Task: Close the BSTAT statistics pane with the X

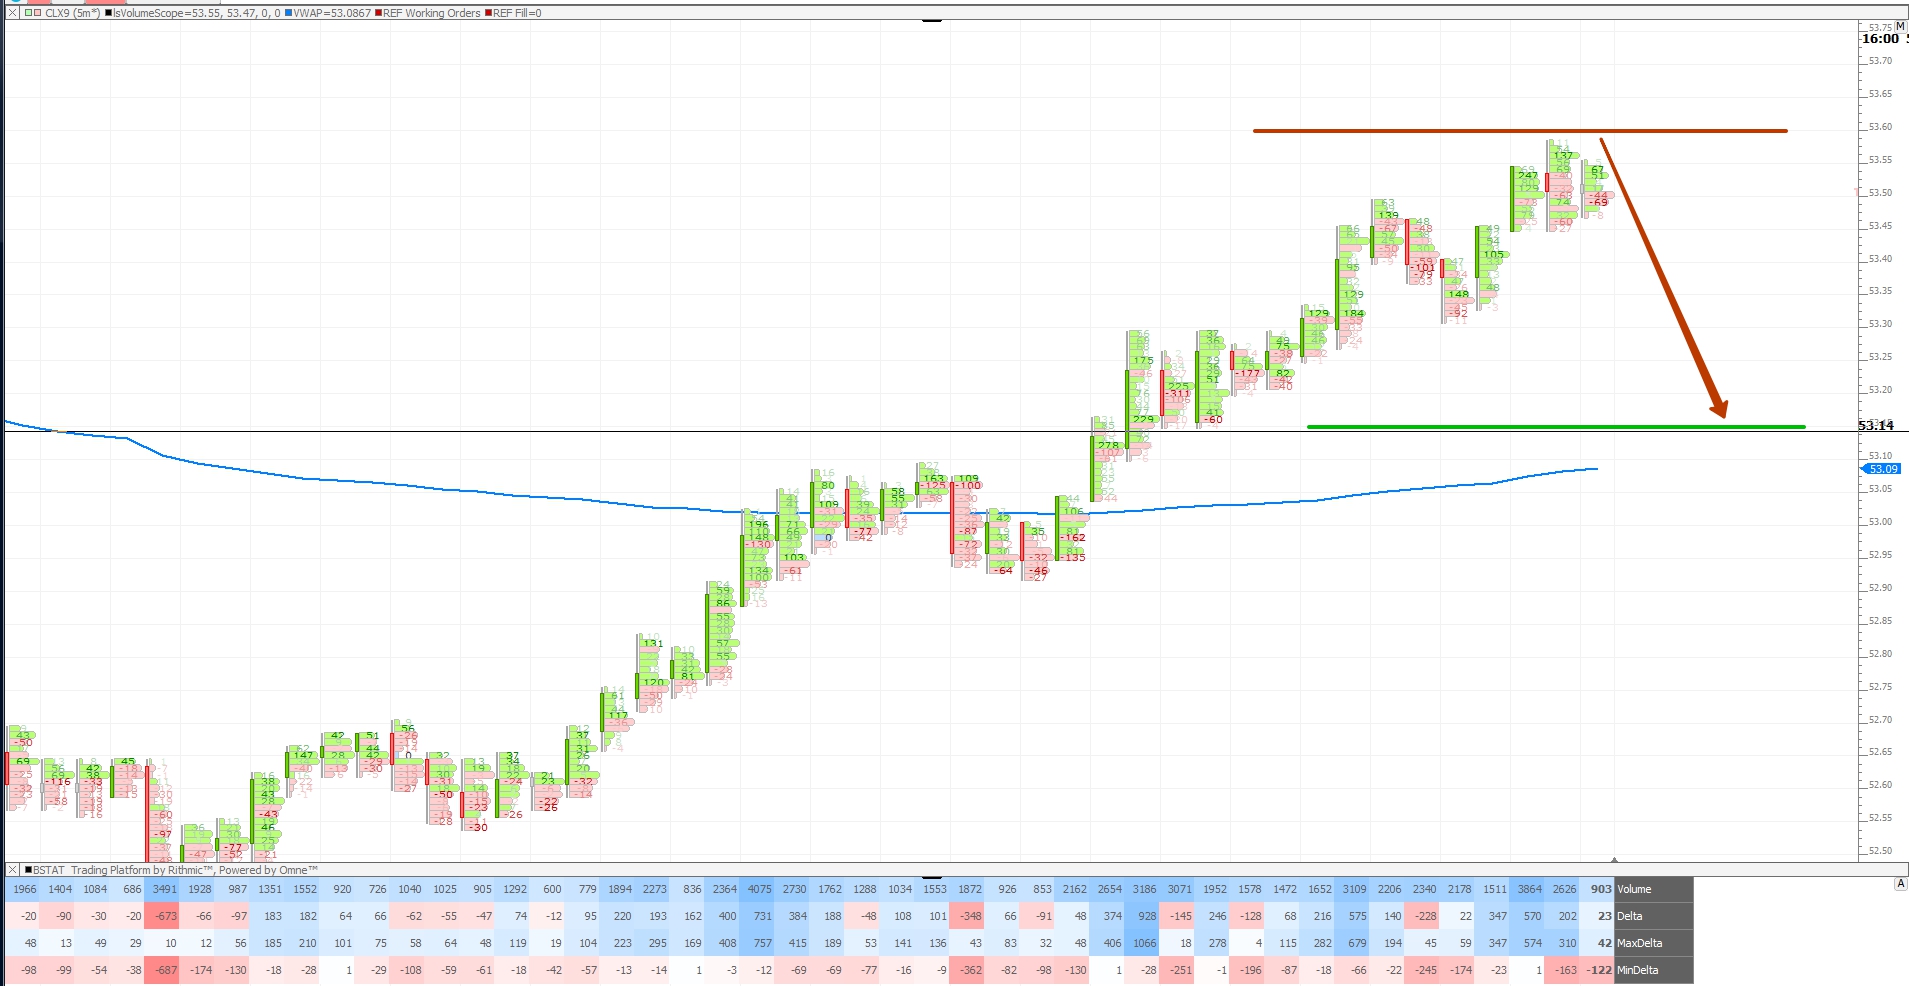Action: 13,870
